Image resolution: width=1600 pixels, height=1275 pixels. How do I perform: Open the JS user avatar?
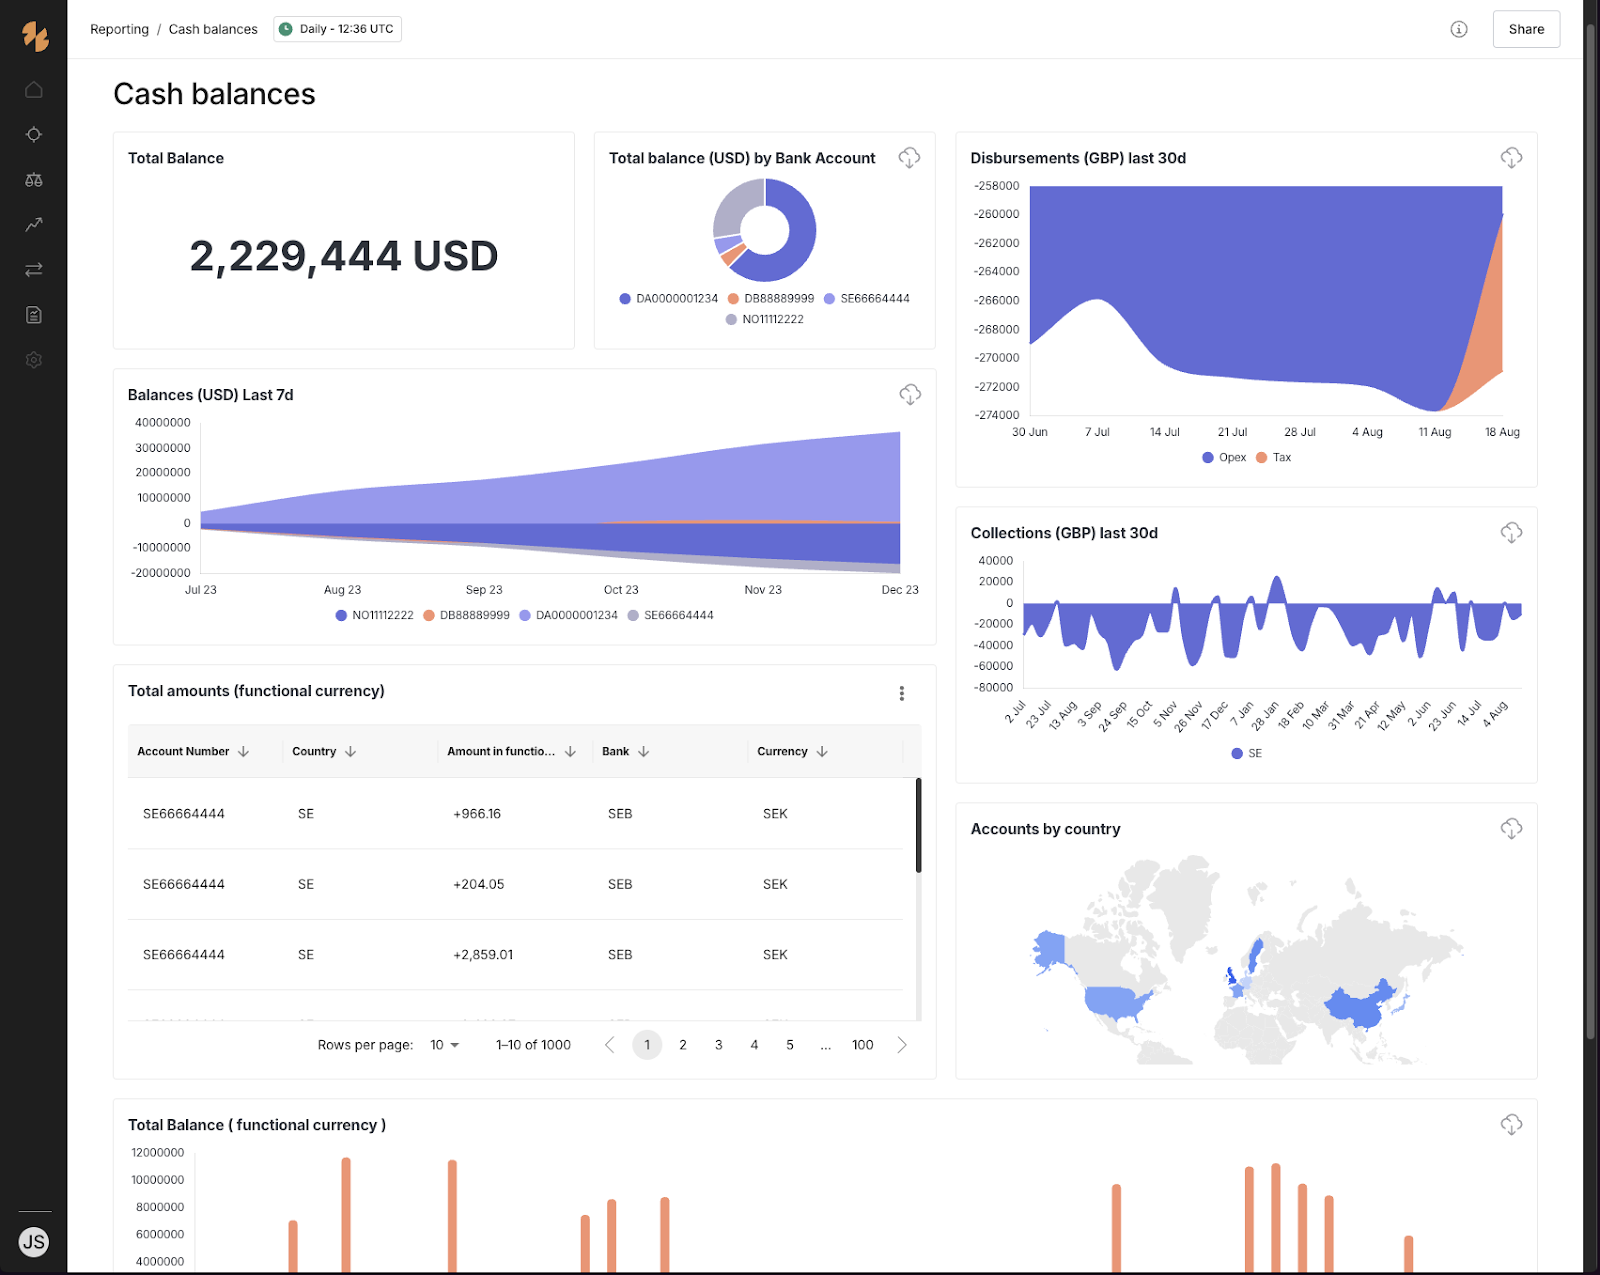tap(34, 1242)
